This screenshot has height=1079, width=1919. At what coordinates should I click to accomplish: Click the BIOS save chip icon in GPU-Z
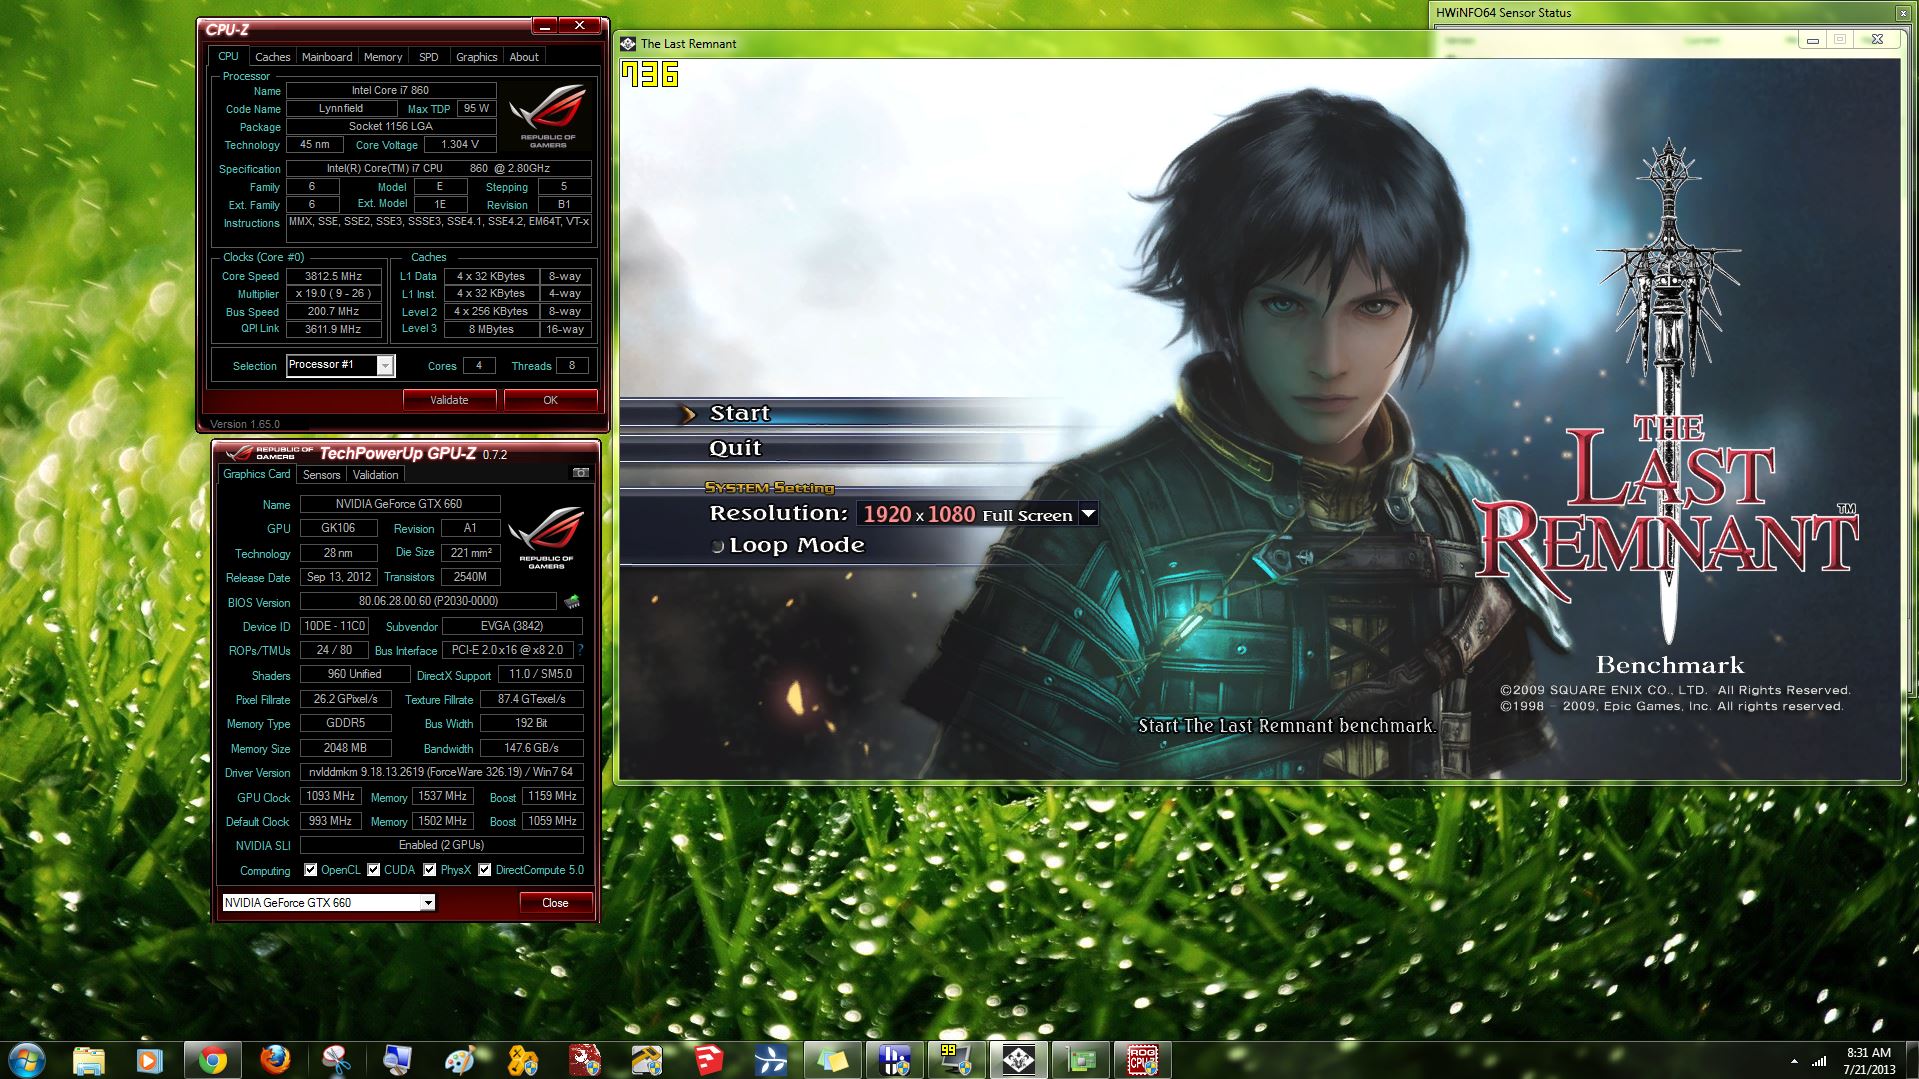pos(572,602)
